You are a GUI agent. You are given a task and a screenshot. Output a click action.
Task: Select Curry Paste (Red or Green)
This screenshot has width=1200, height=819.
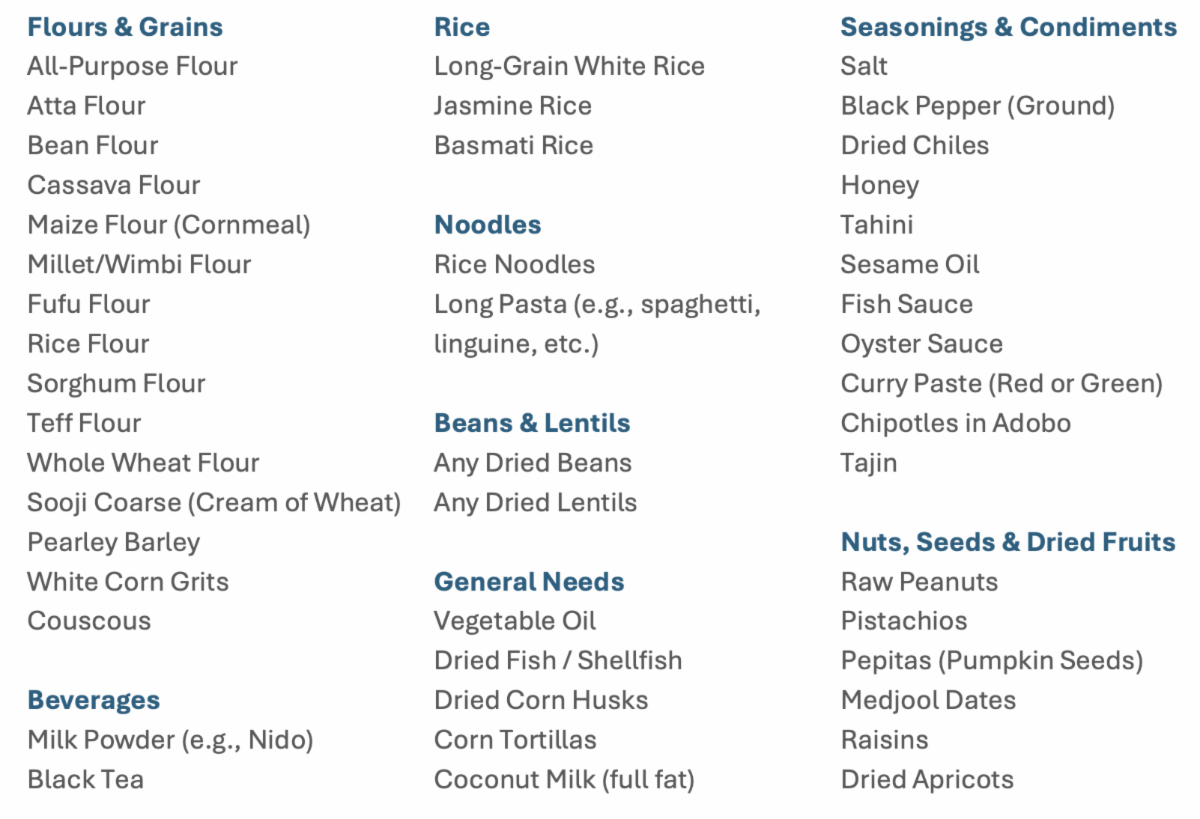1002,383
